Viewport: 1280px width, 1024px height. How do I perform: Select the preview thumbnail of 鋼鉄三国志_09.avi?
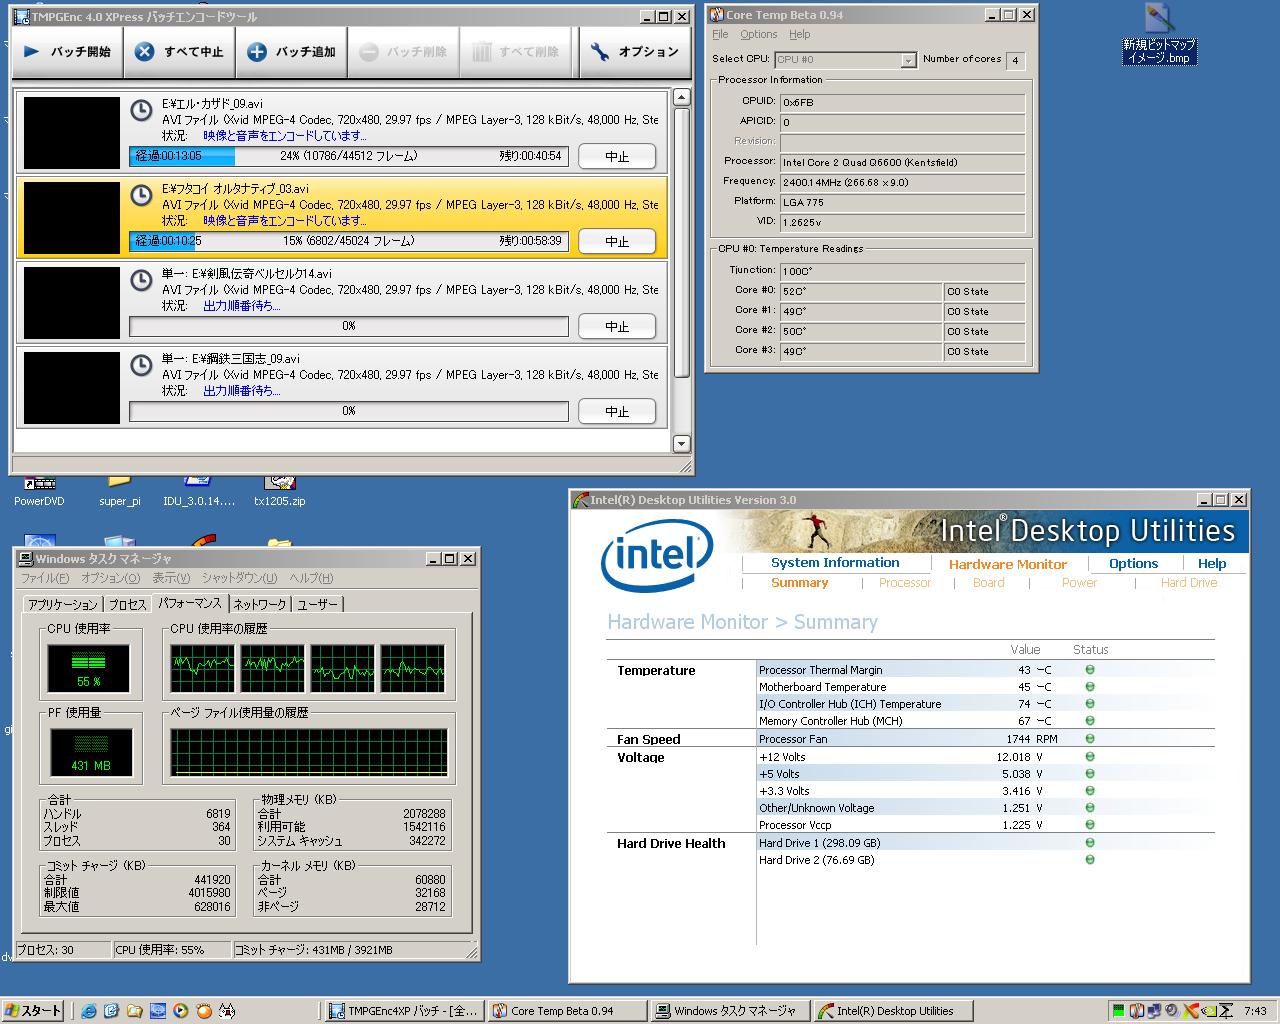71,388
